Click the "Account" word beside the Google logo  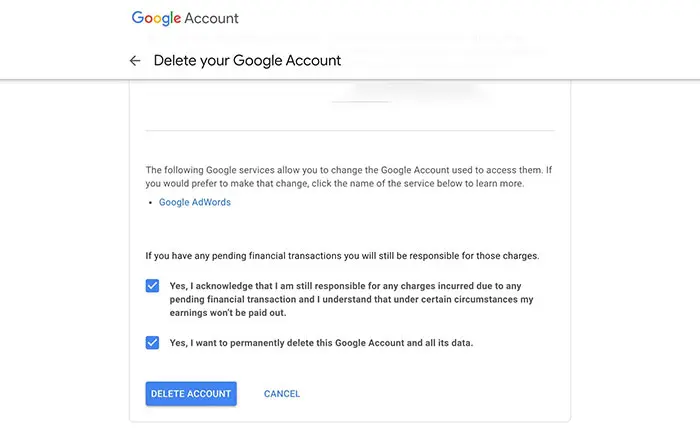(x=211, y=18)
